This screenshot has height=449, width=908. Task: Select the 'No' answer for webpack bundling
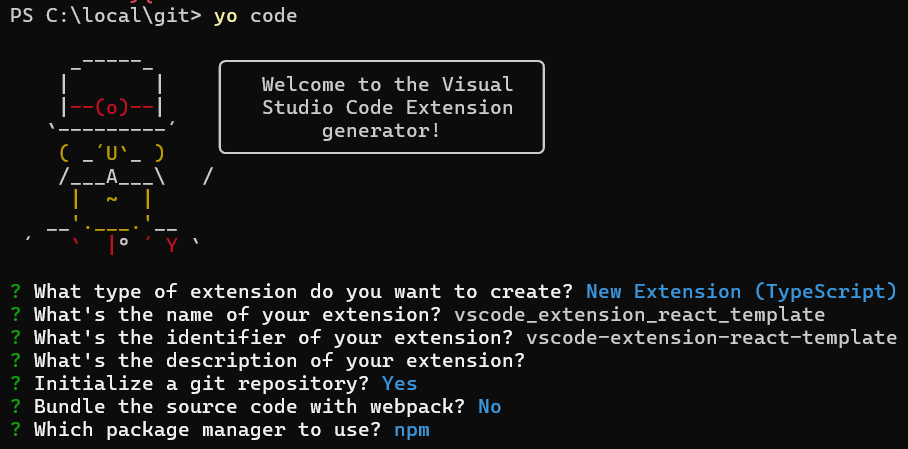(490, 407)
